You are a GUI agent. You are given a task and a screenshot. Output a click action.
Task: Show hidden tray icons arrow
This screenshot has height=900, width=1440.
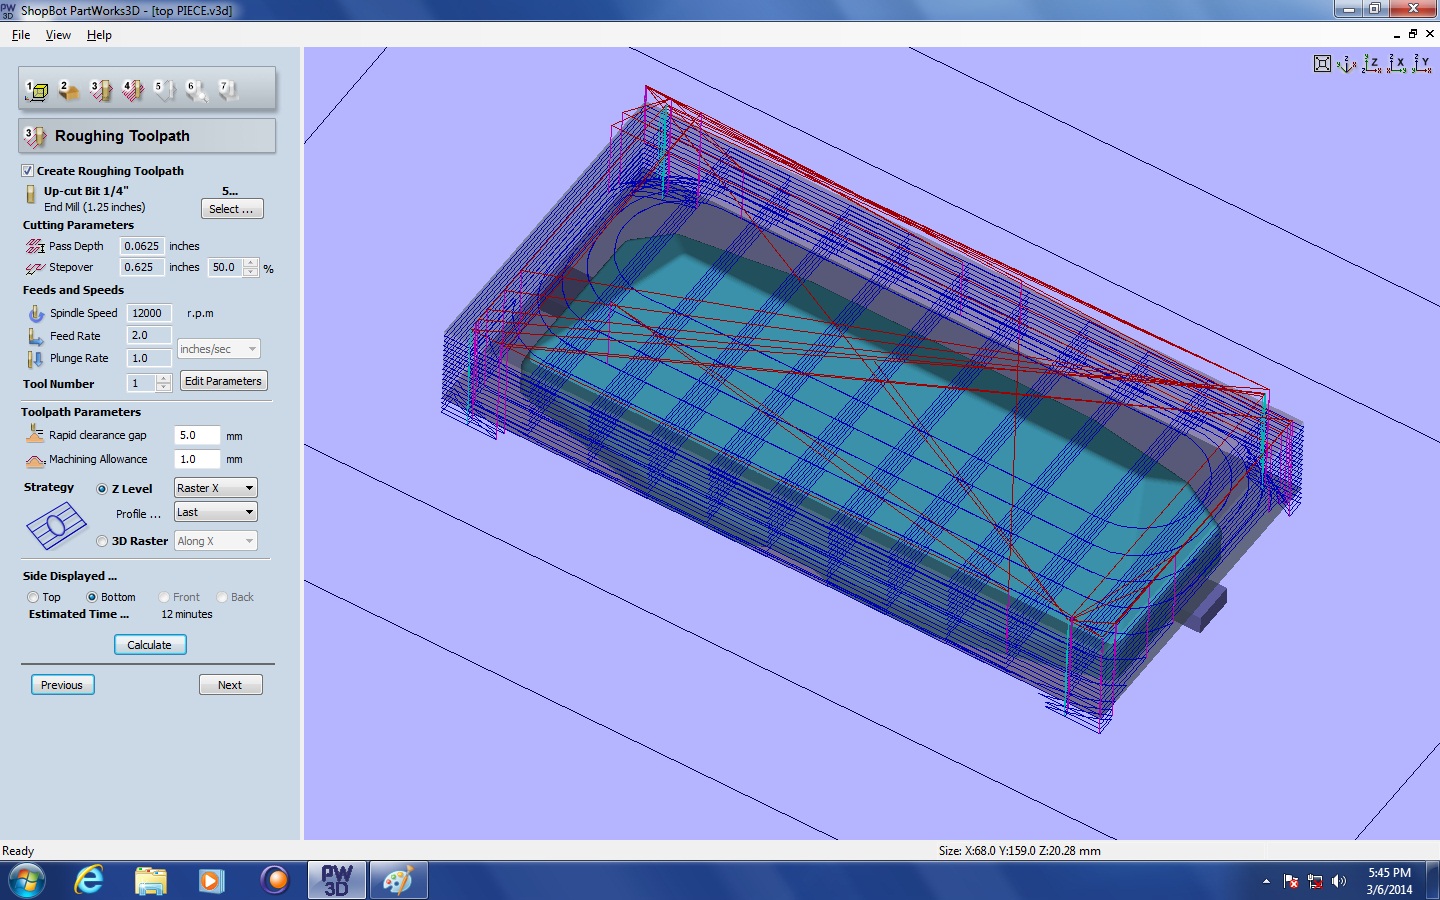[1266, 881]
